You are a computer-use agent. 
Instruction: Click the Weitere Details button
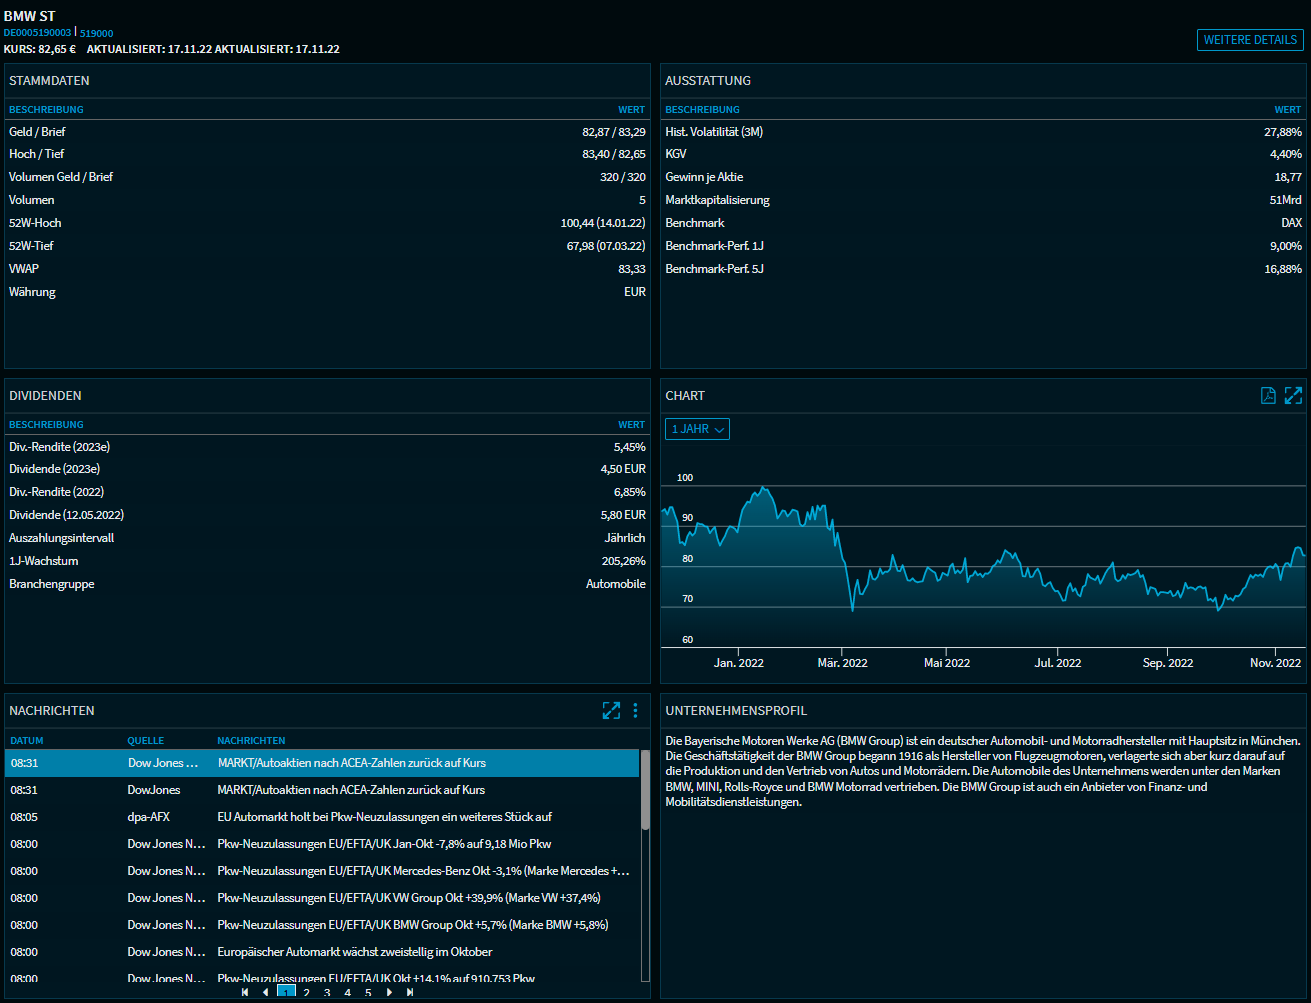(1250, 40)
